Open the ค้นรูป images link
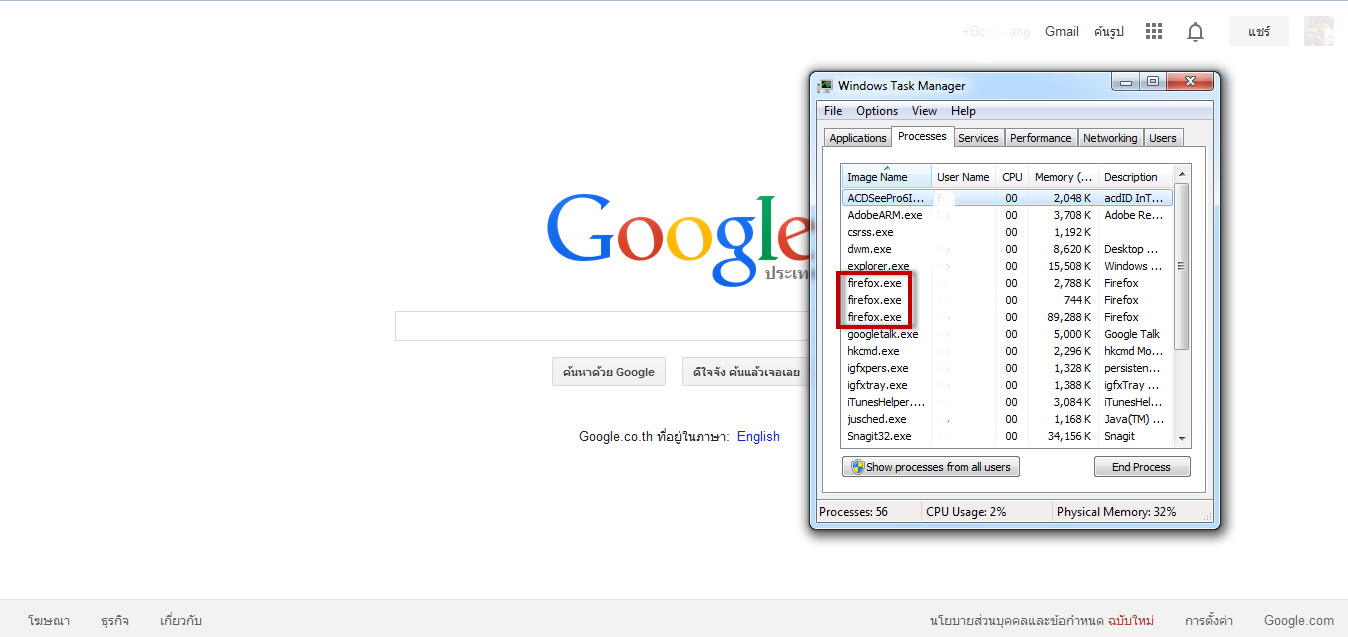1348x637 pixels. coord(1109,32)
